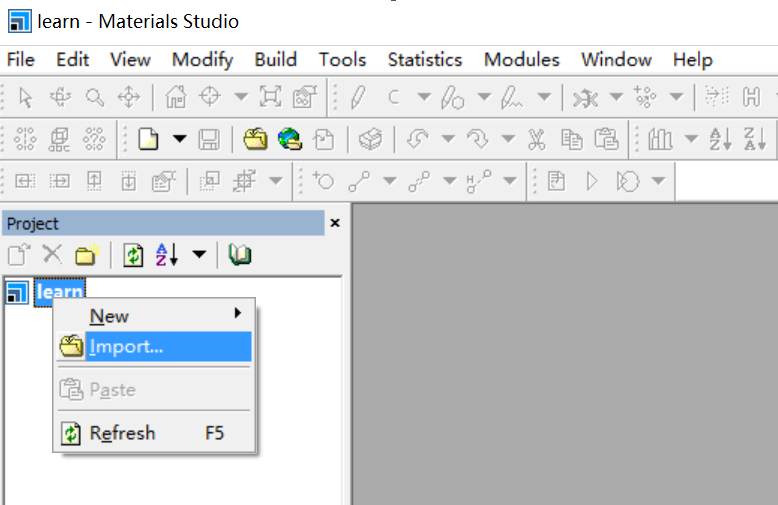Click the Undo arrow icon
Viewport: 778px width, 505px height.
click(418, 139)
